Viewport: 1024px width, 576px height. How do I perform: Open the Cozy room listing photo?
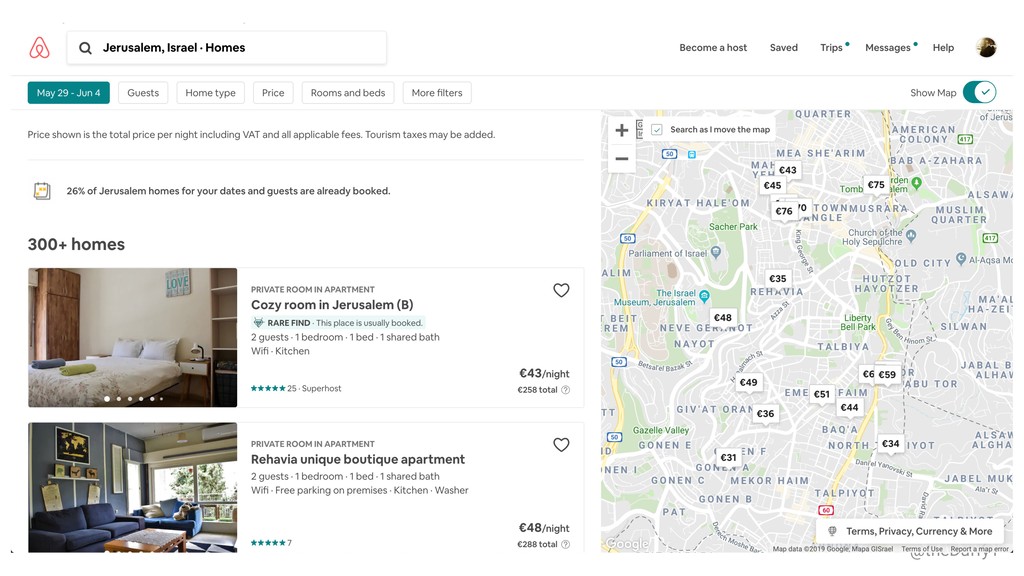pos(133,337)
